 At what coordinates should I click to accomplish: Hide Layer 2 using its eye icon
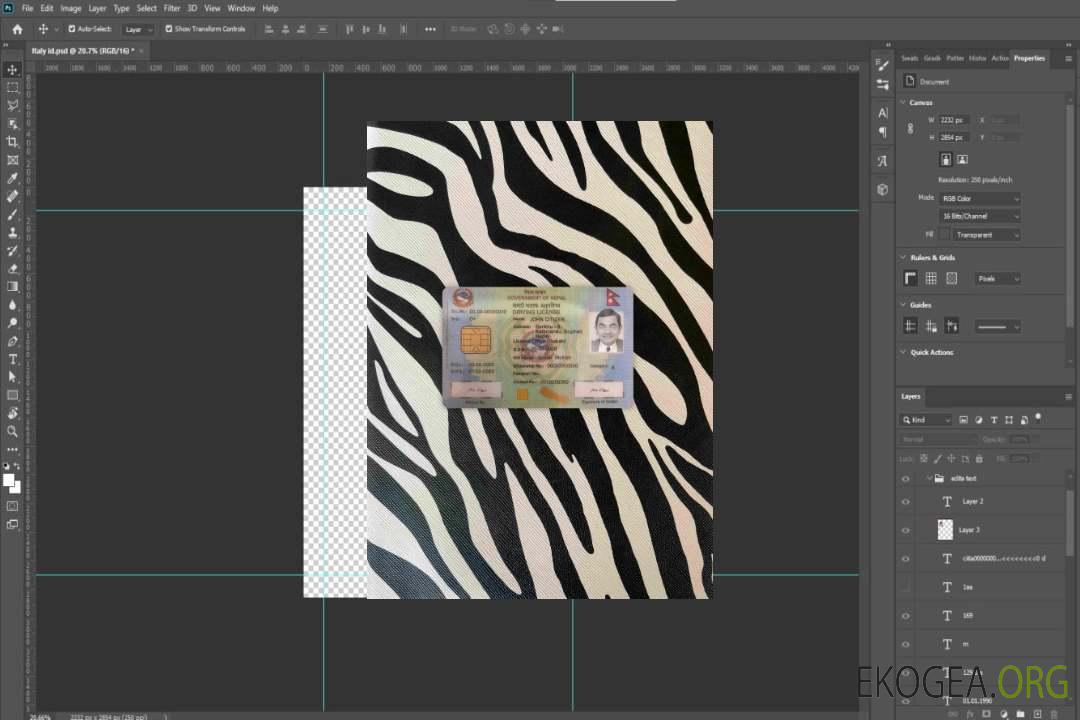point(906,502)
